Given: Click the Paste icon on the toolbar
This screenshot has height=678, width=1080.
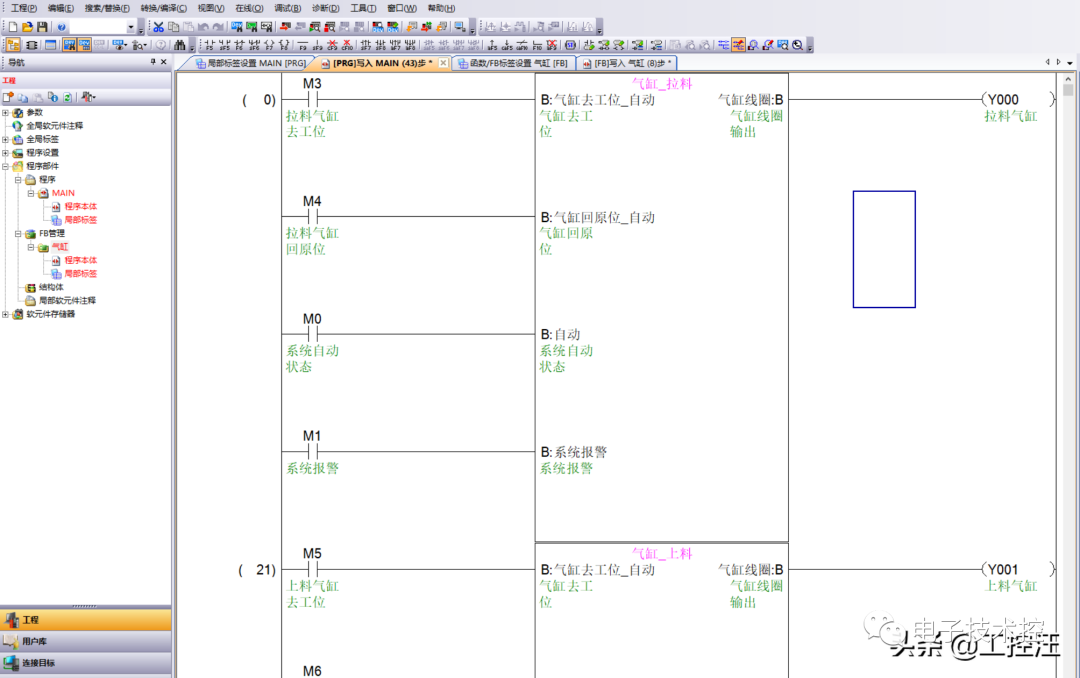Looking at the screenshot, I should pyautogui.click(x=188, y=26).
